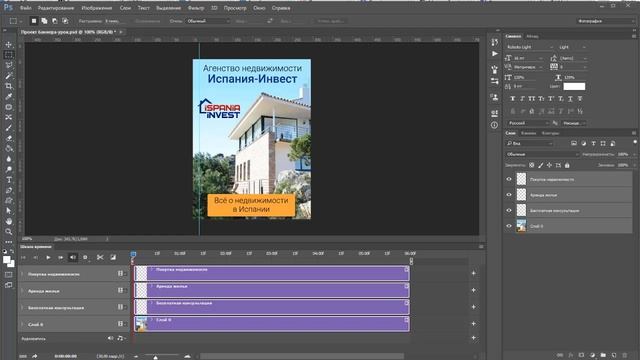Select the Hand tool
This screenshot has width=640, height=360.
pos(9,221)
